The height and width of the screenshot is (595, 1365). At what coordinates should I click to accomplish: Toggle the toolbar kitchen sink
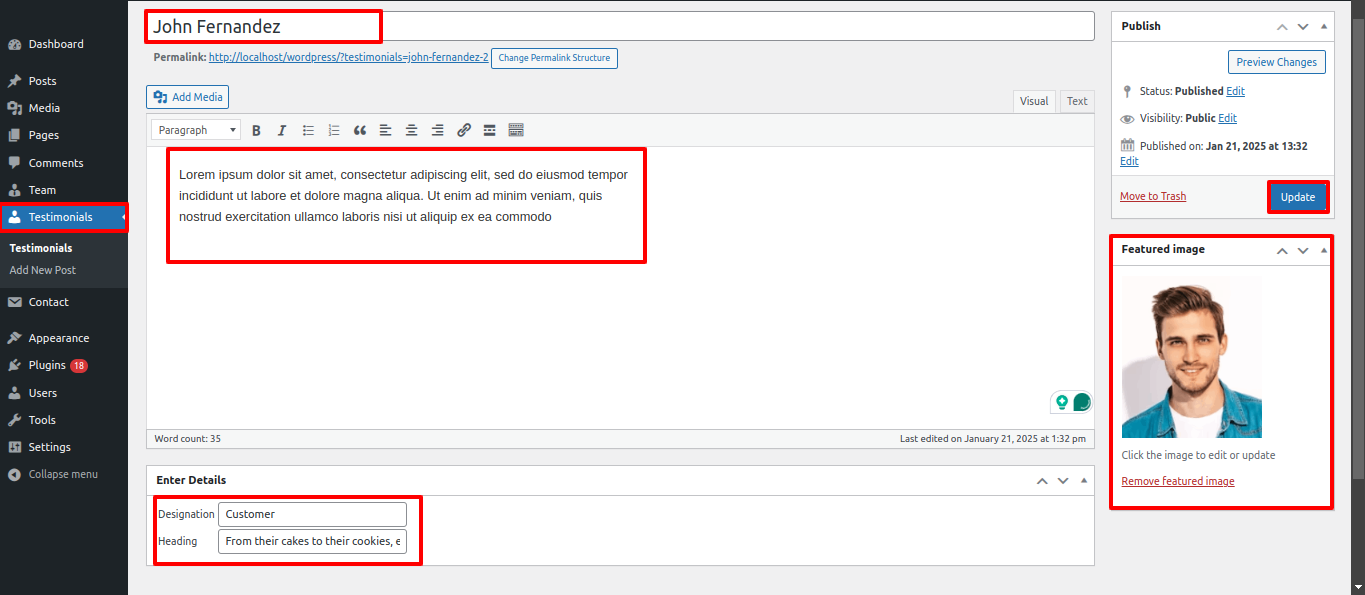tap(516, 130)
